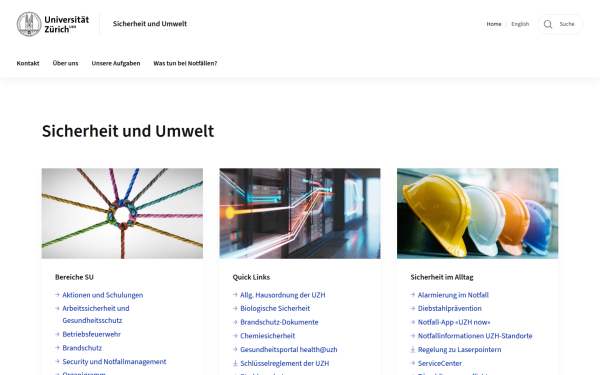
Task: Click the hard hats image
Action: point(478,214)
